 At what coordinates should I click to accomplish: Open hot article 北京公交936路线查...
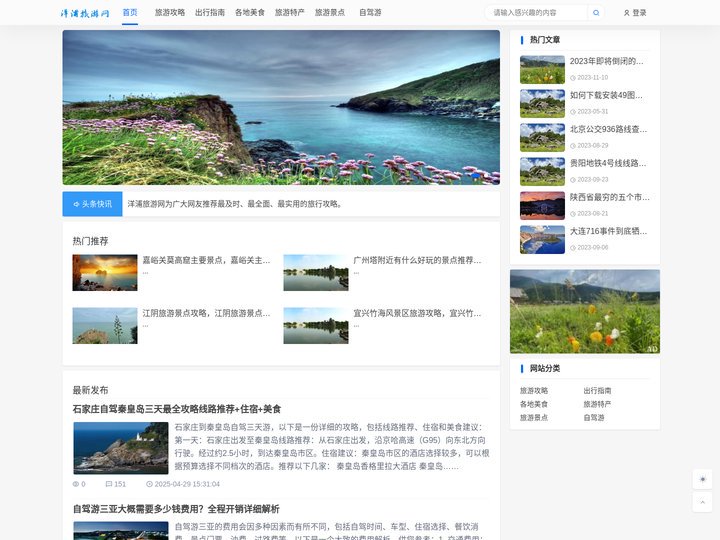pyautogui.click(x=608, y=129)
